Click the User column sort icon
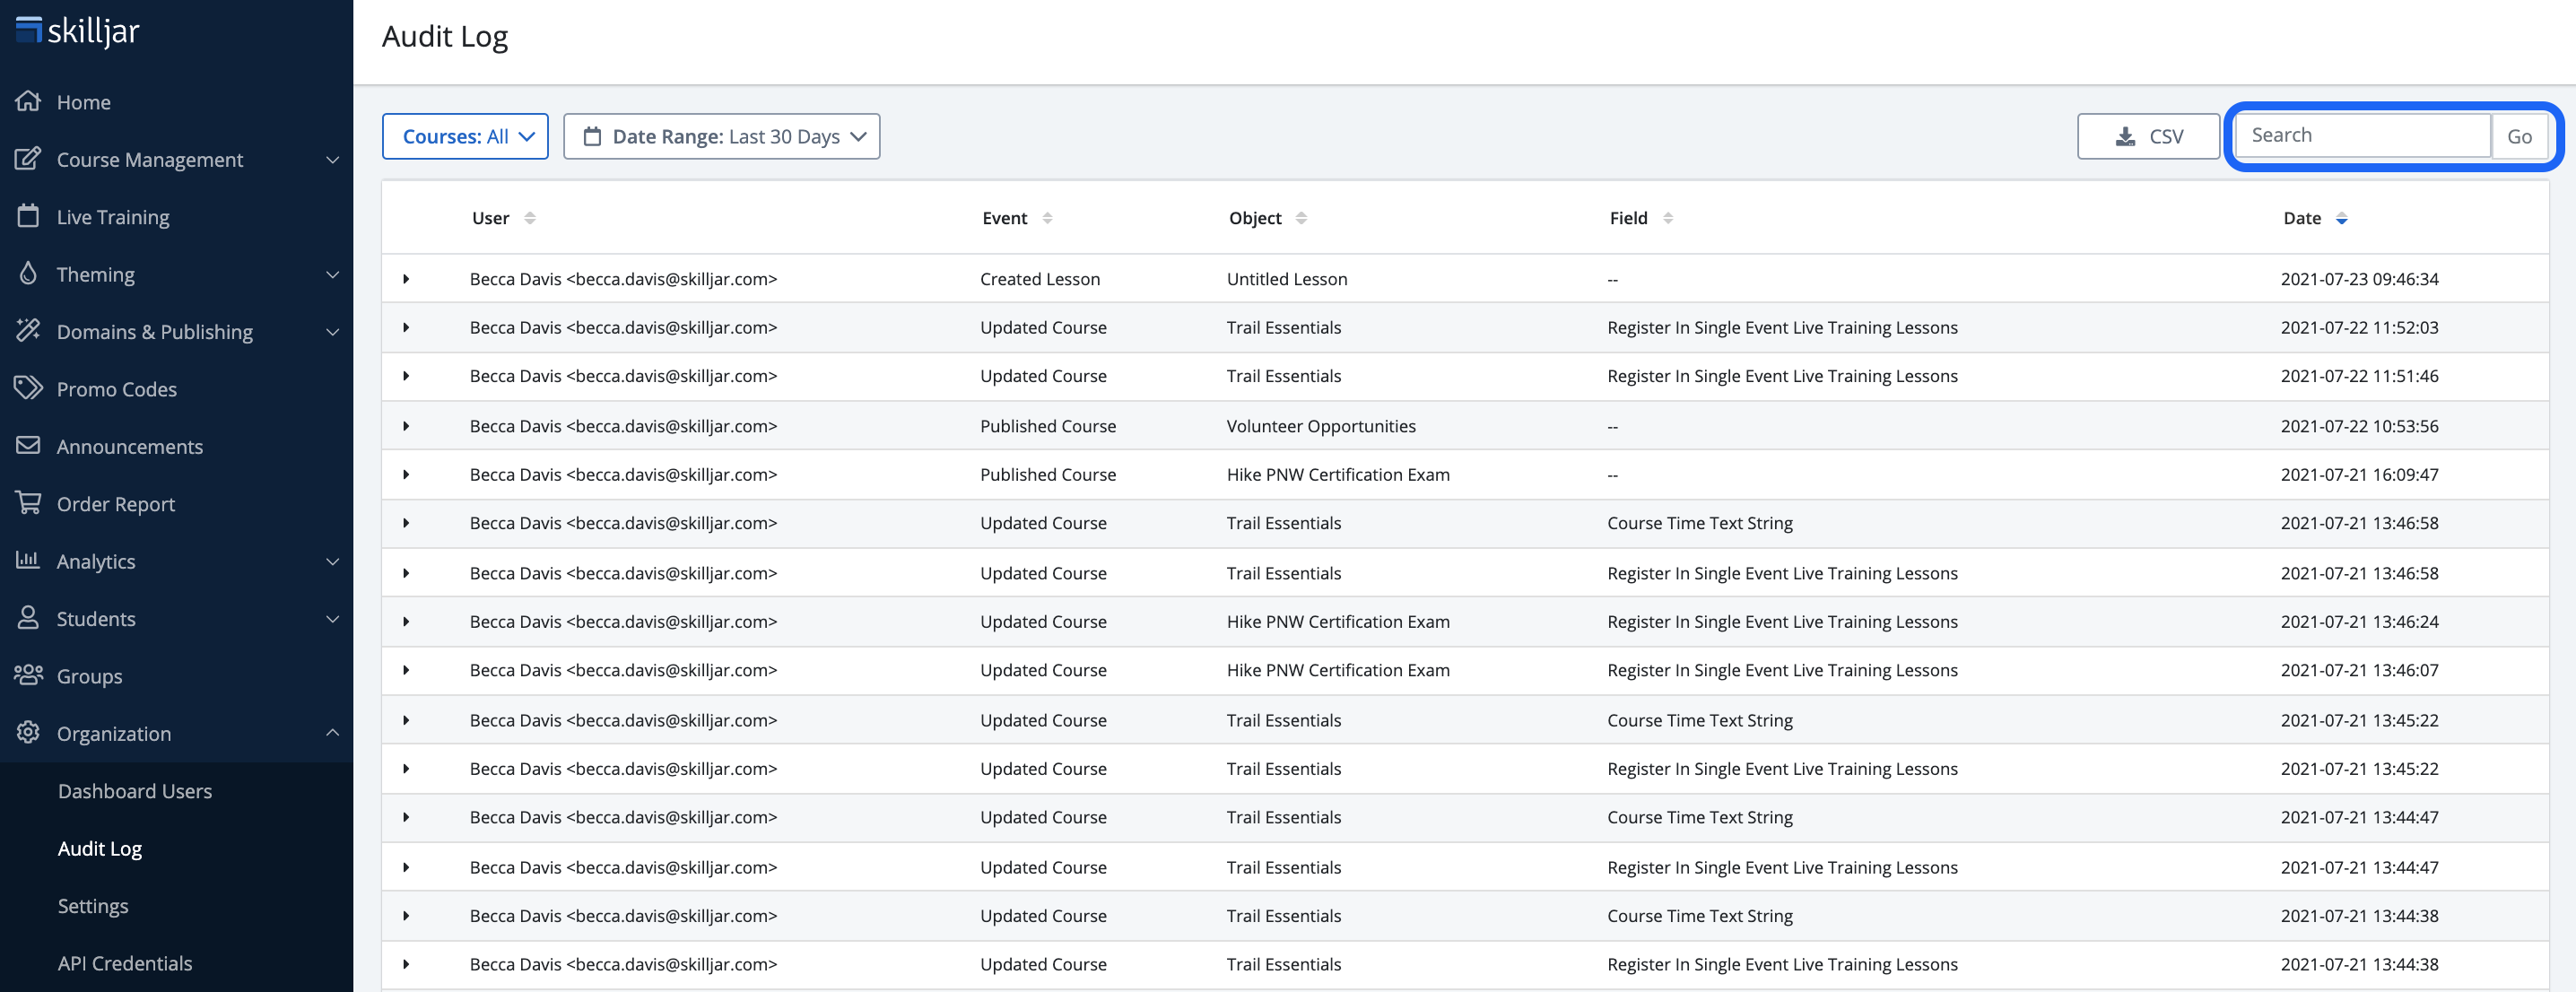Image resolution: width=2576 pixels, height=992 pixels. pyautogui.click(x=530, y=218)
